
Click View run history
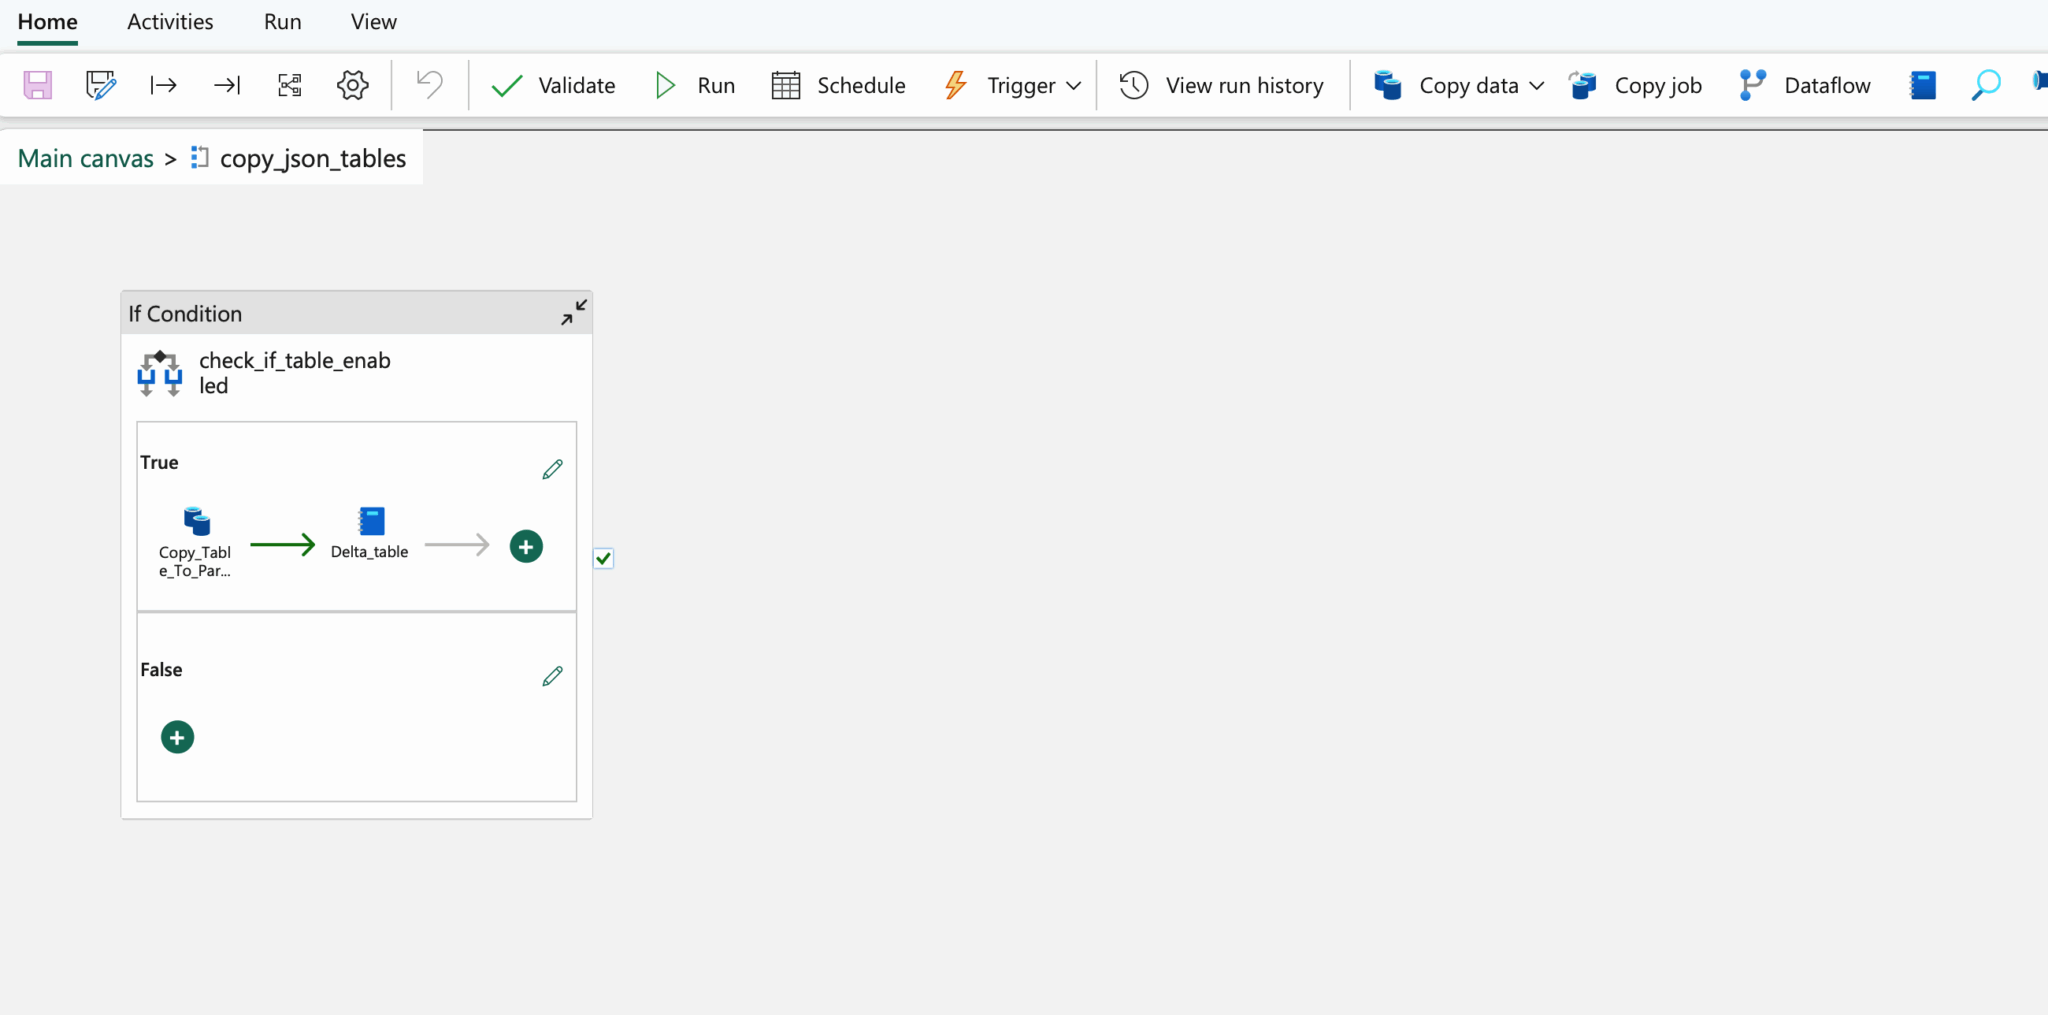pyautogui.click(x=1221, y=85)
